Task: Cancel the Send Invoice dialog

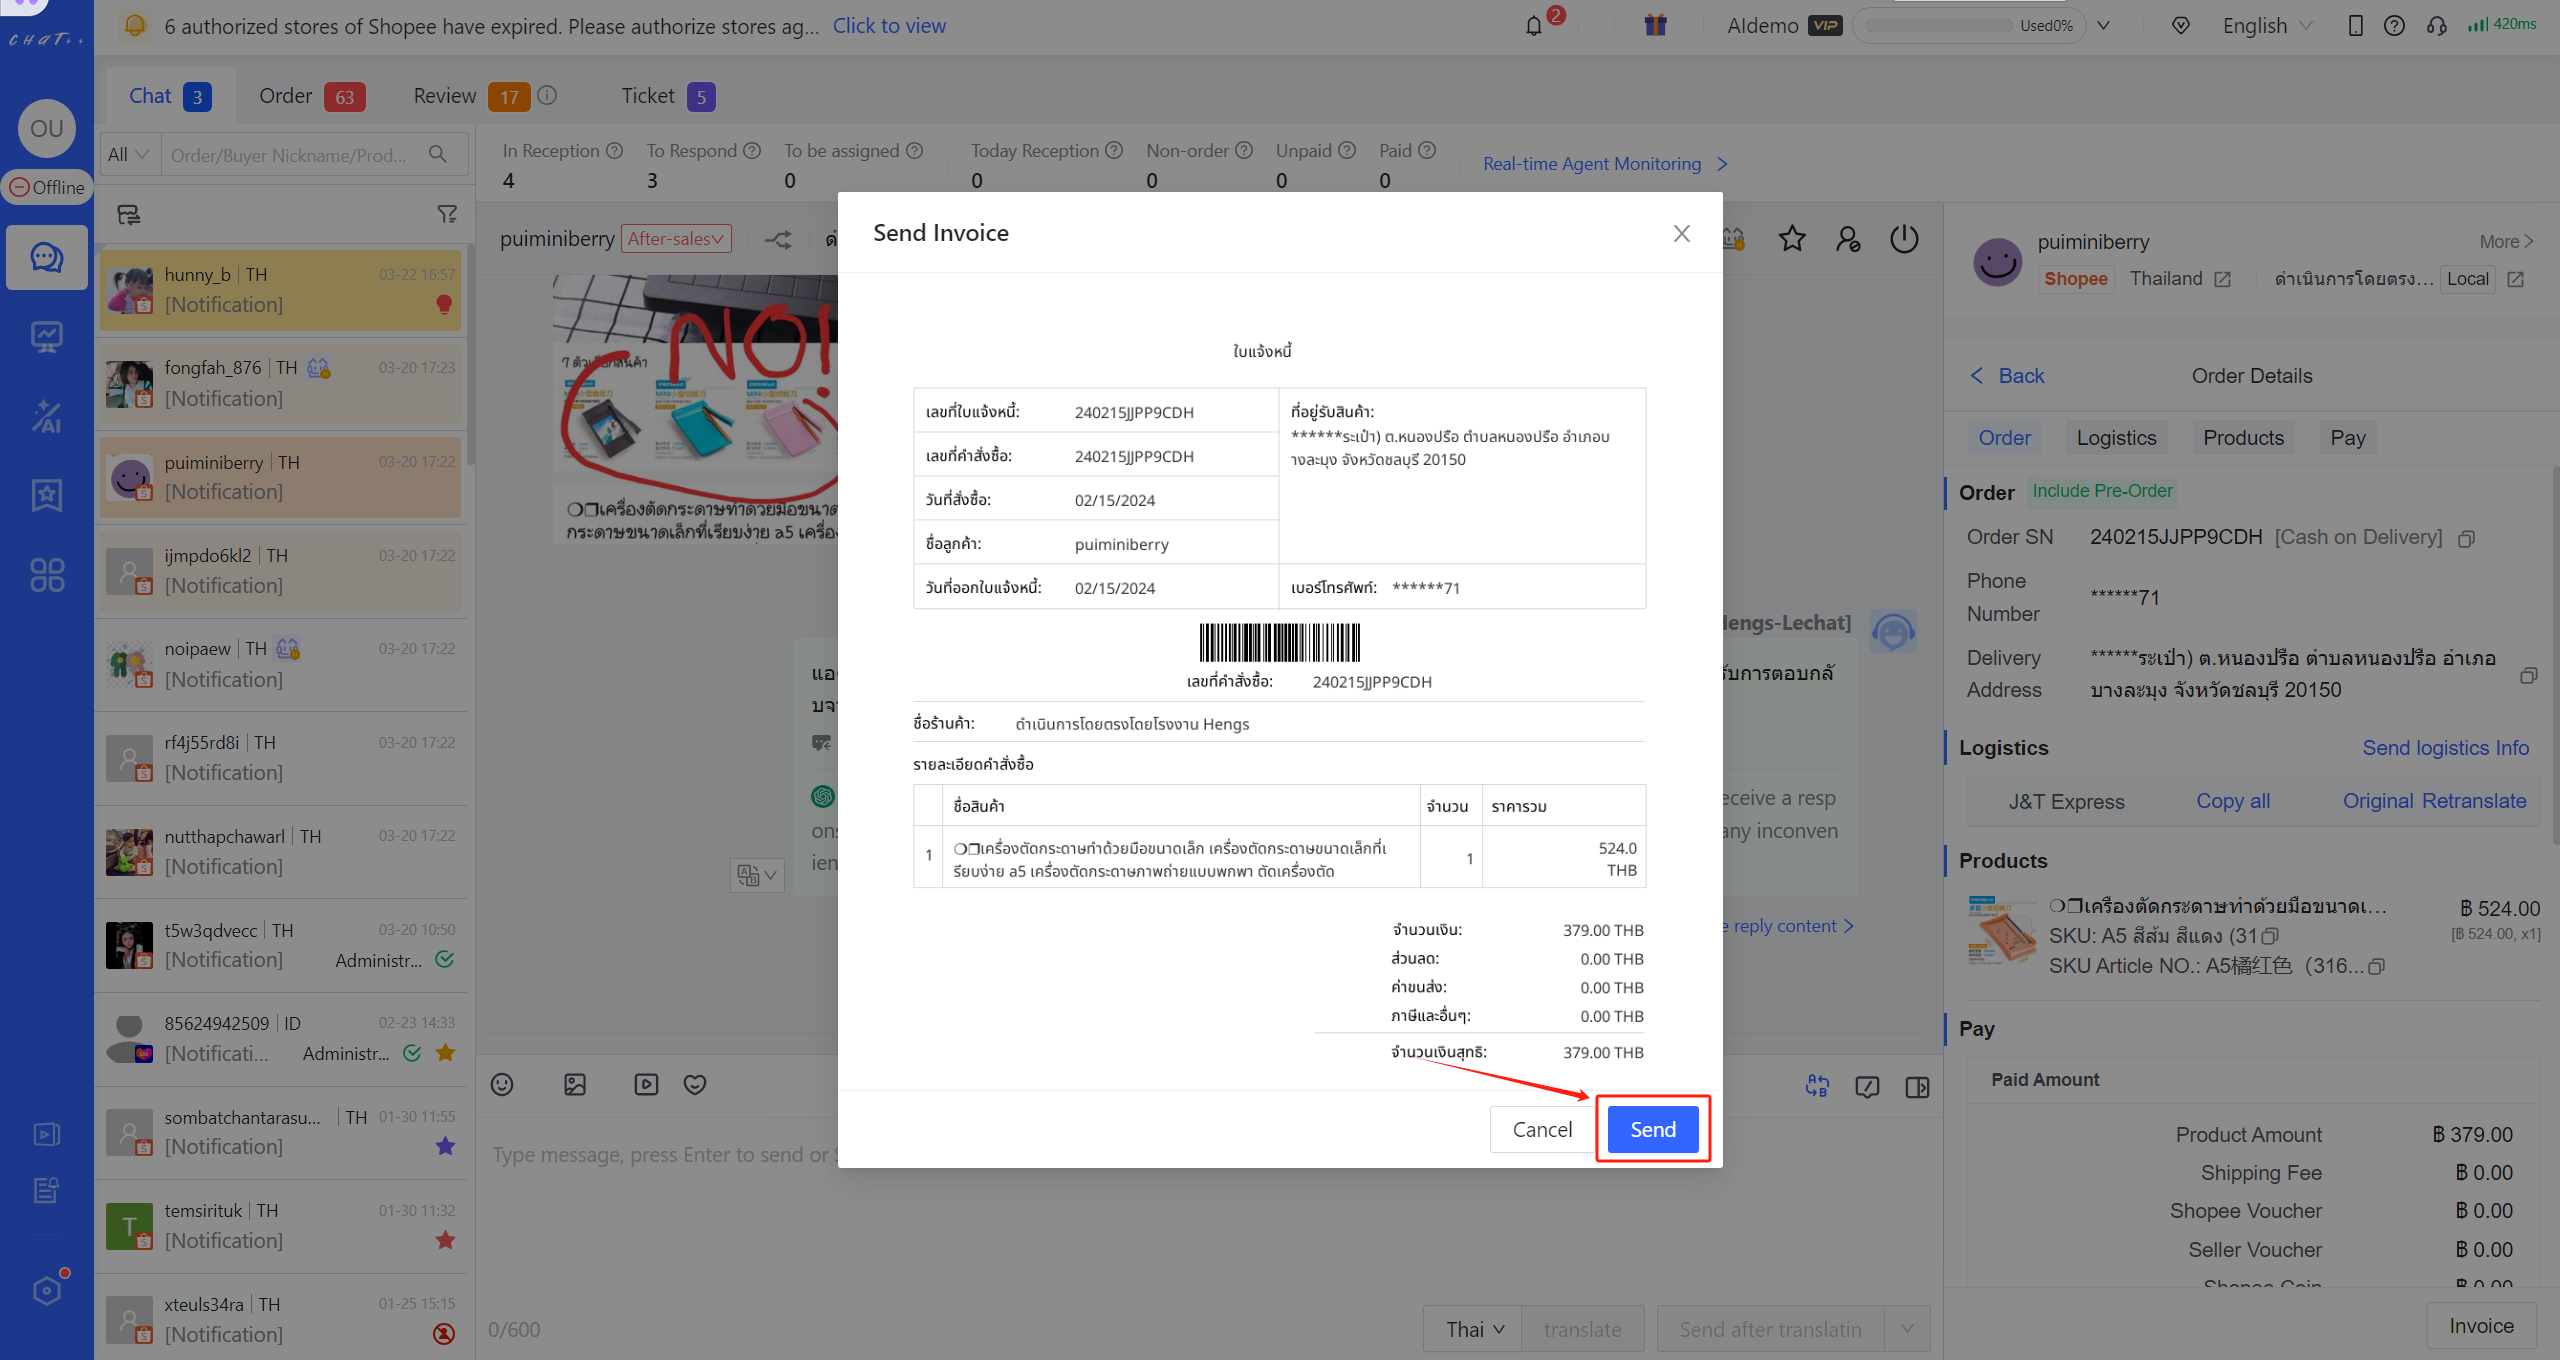Action: pyautogui.click(x=1541, y=1129)
